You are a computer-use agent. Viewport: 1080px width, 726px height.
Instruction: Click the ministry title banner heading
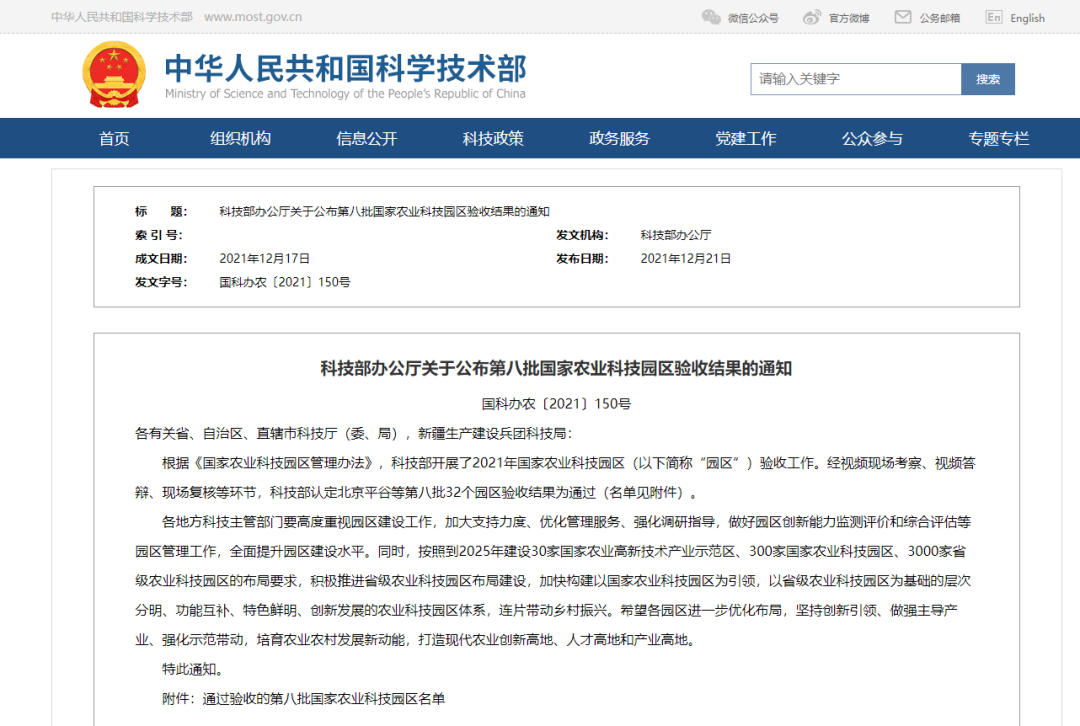[346, 68]
